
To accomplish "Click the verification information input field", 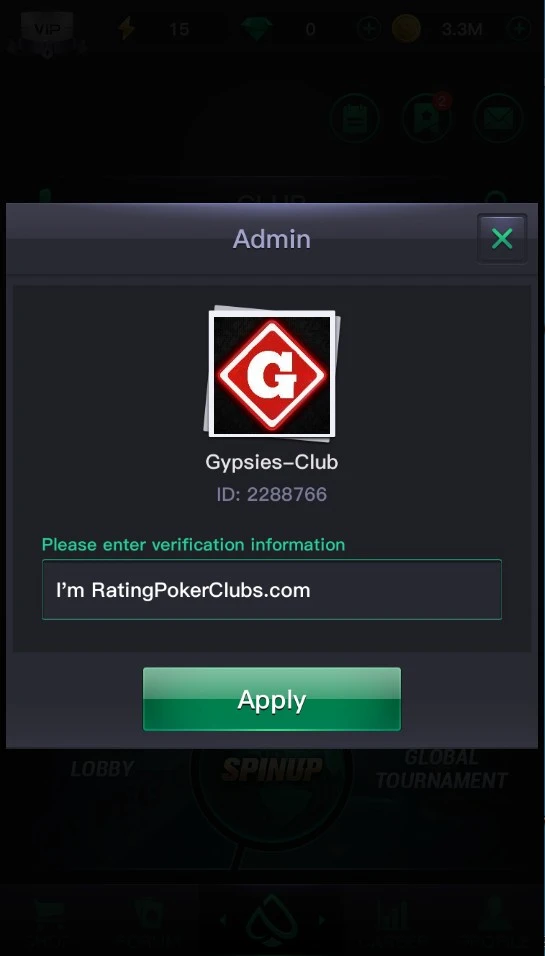I will [x=272, y=590].
